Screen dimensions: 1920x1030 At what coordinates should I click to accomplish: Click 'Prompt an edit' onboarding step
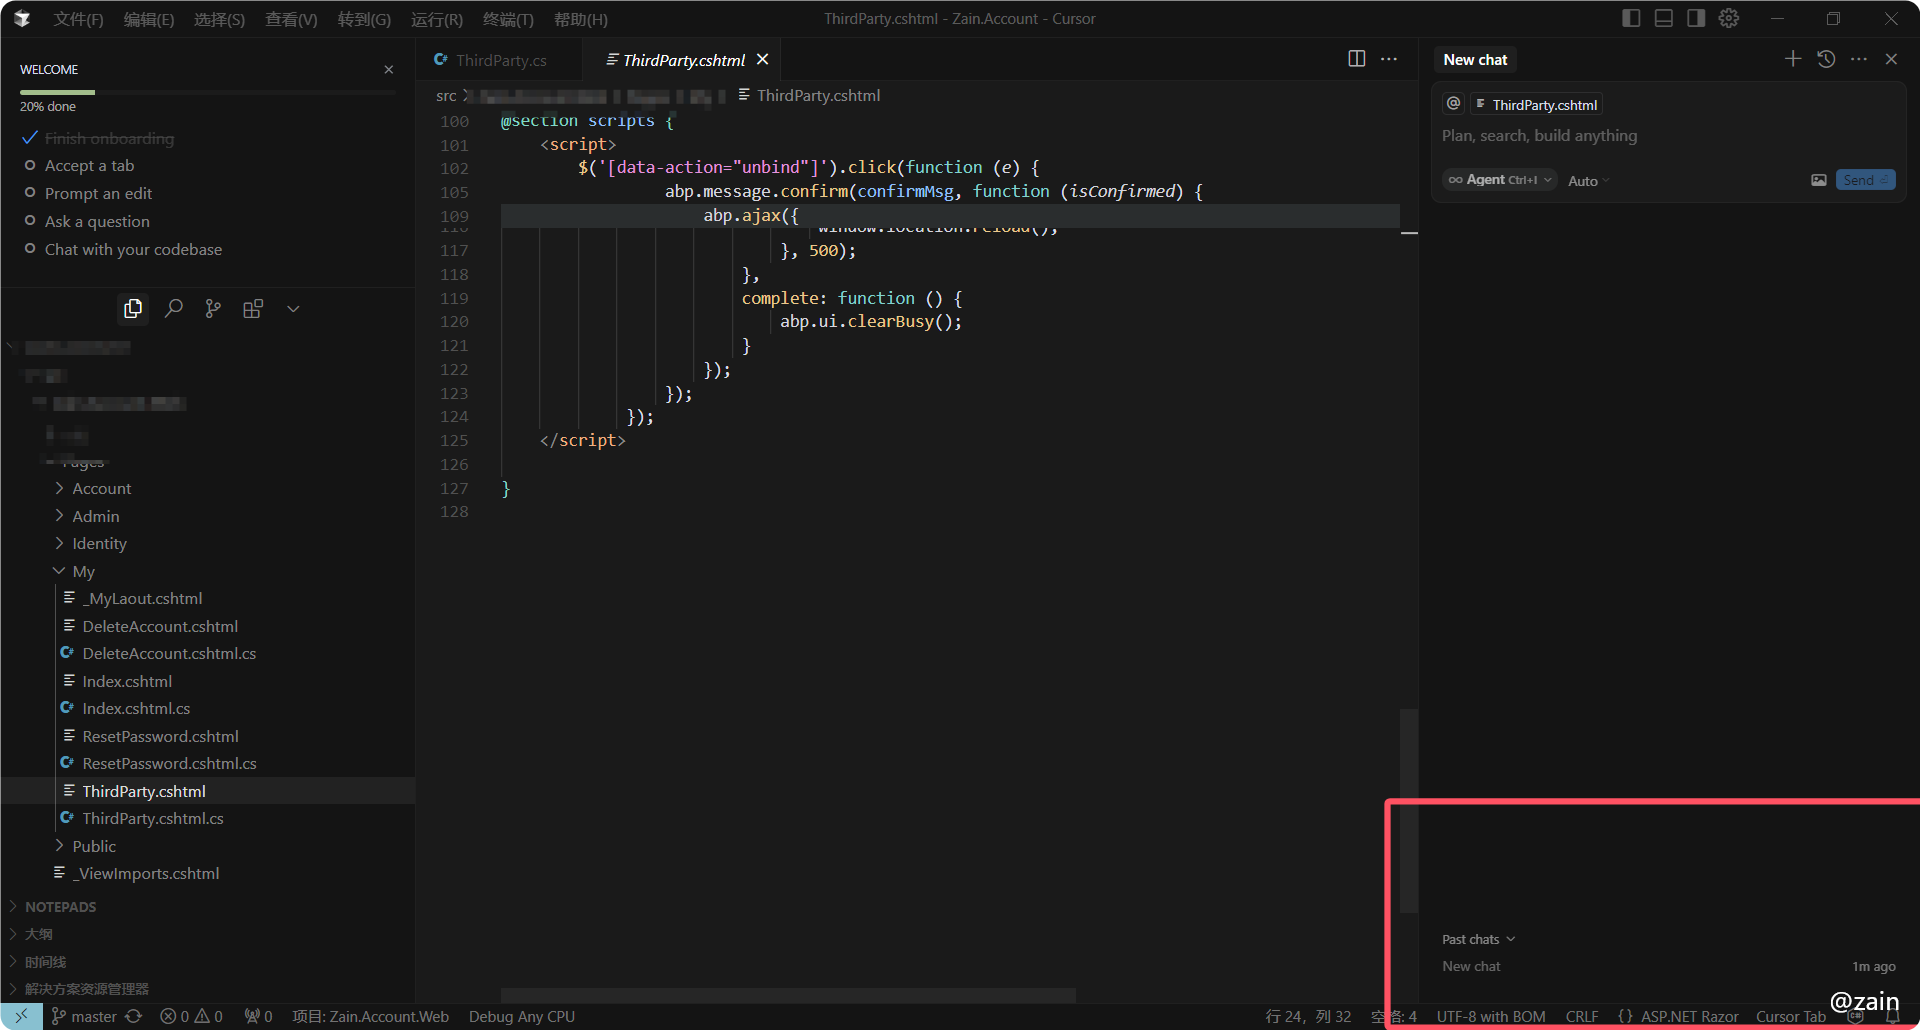pos(98,193)
